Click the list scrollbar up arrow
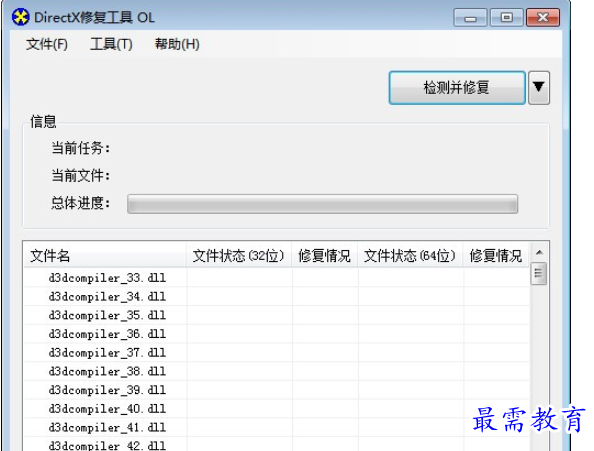The image size is (594, 451). point(539,253)
